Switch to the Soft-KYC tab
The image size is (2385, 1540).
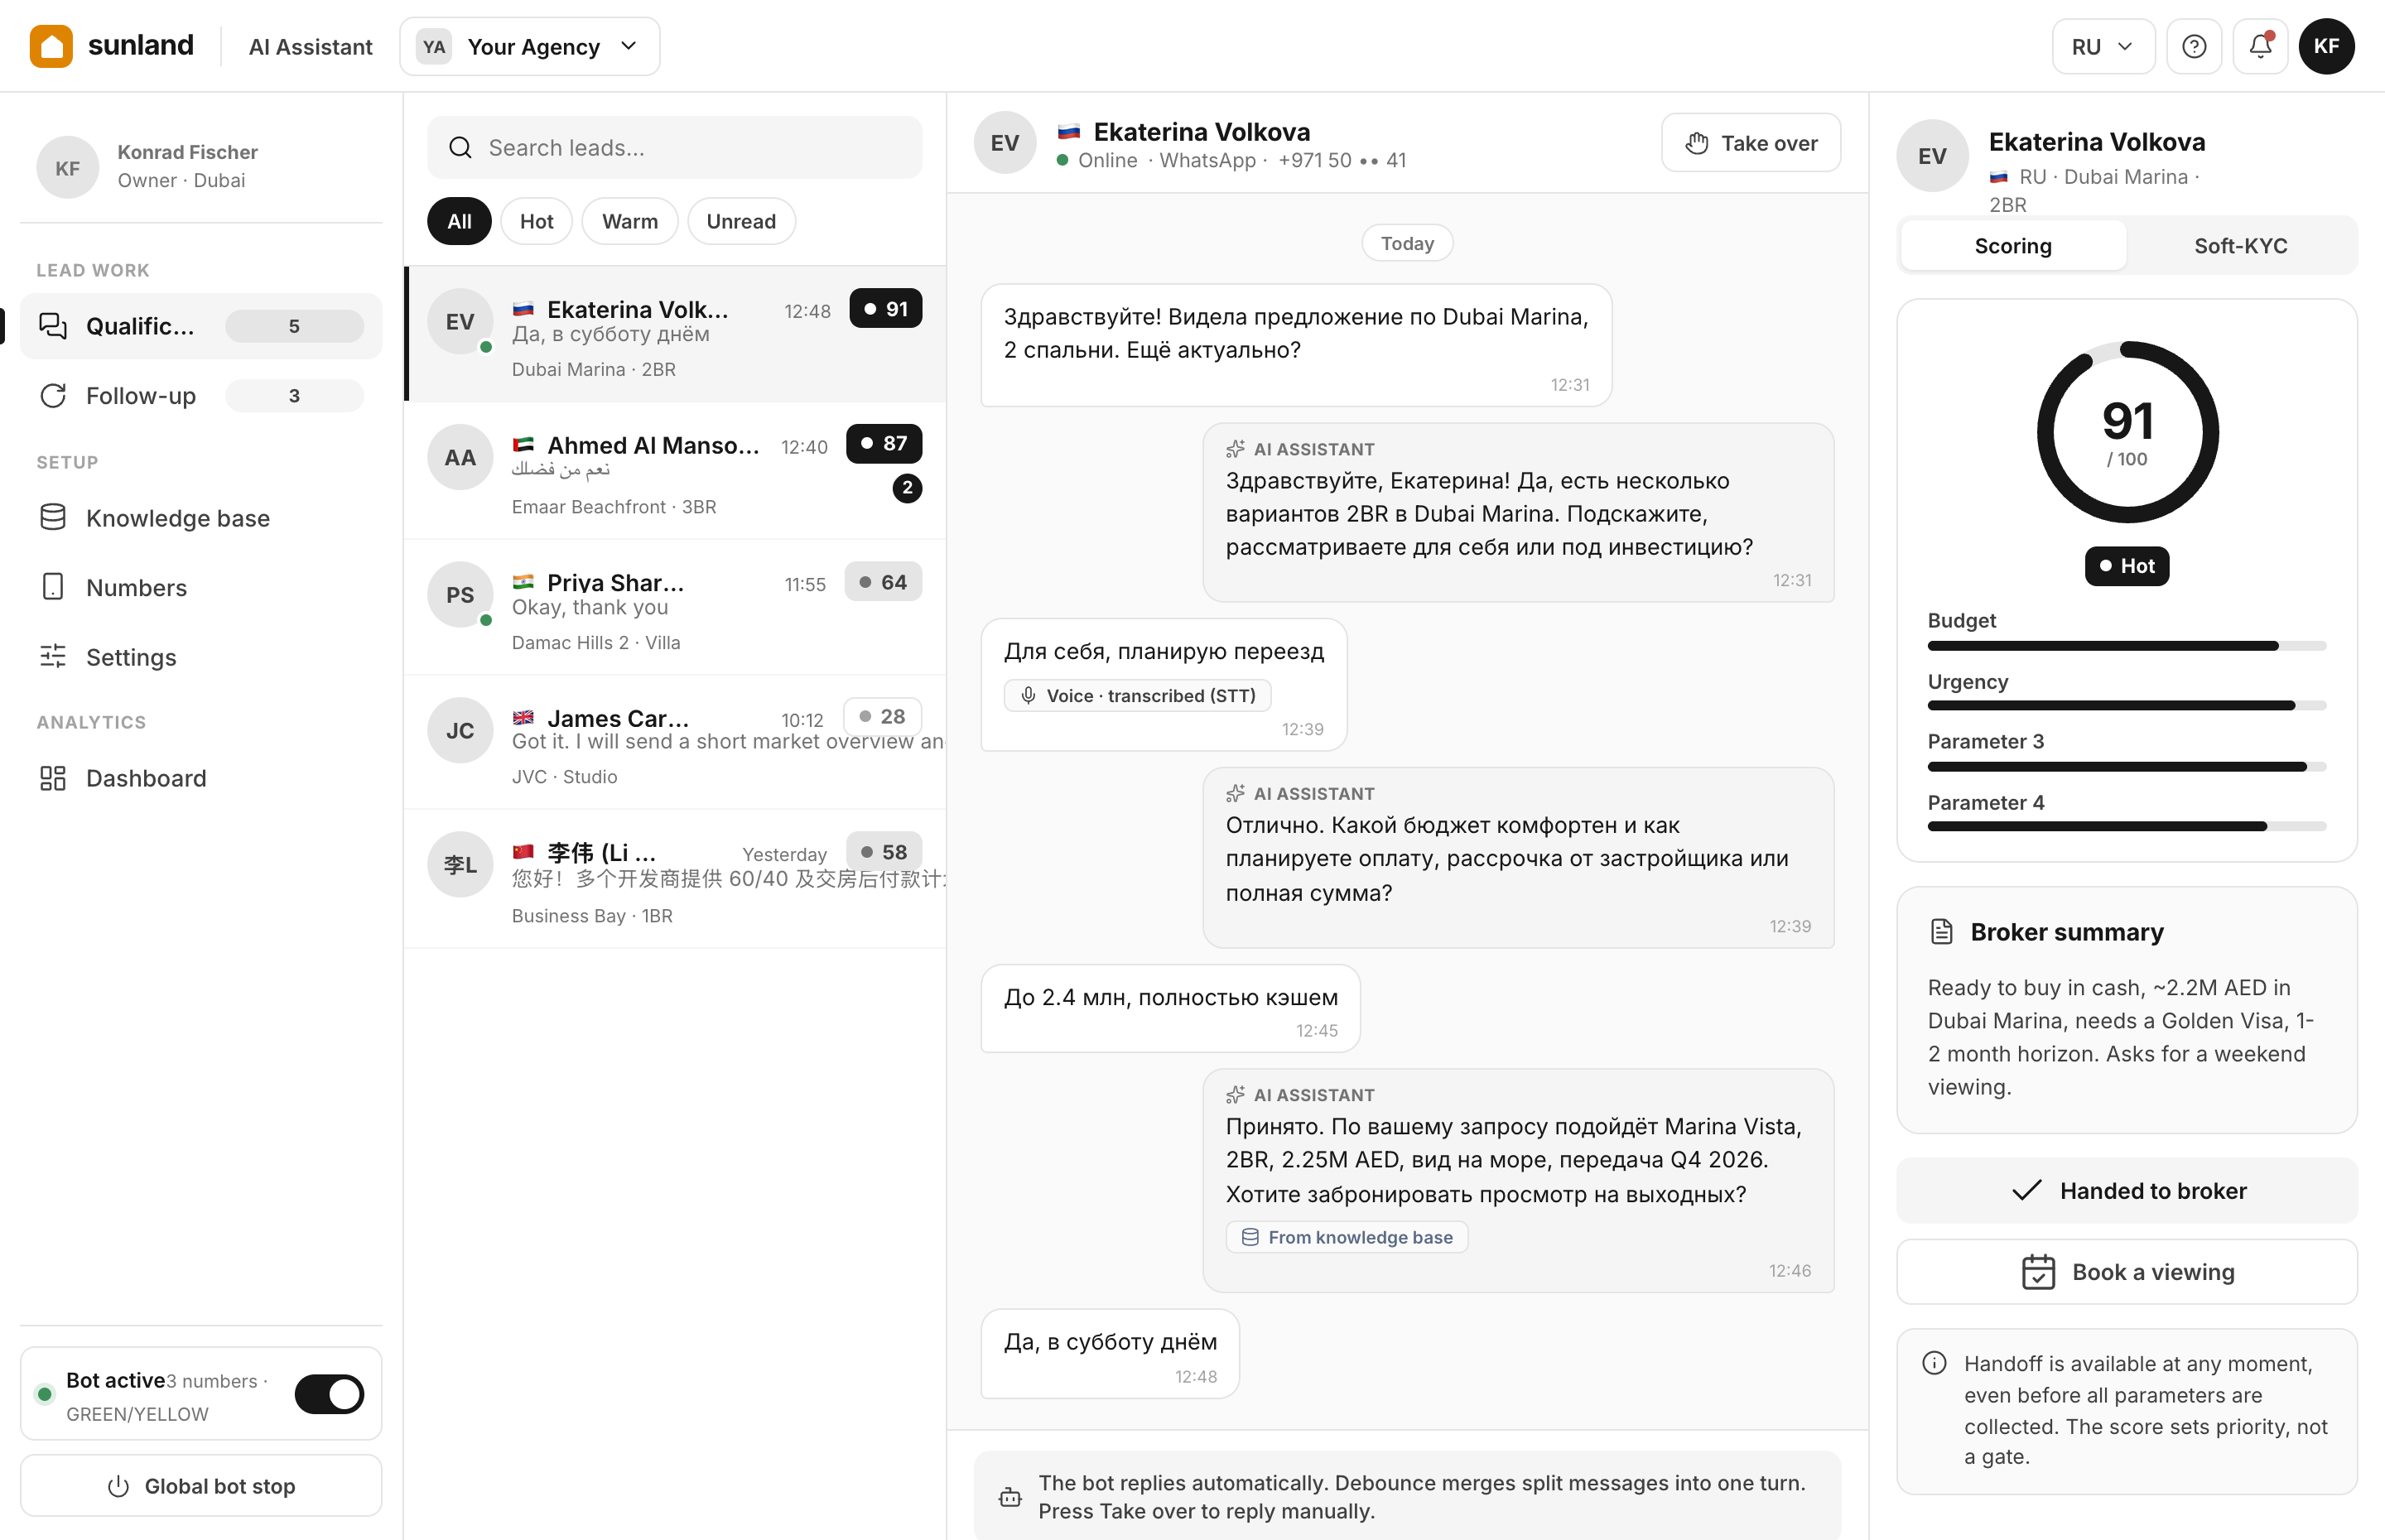coord(2240,245)
